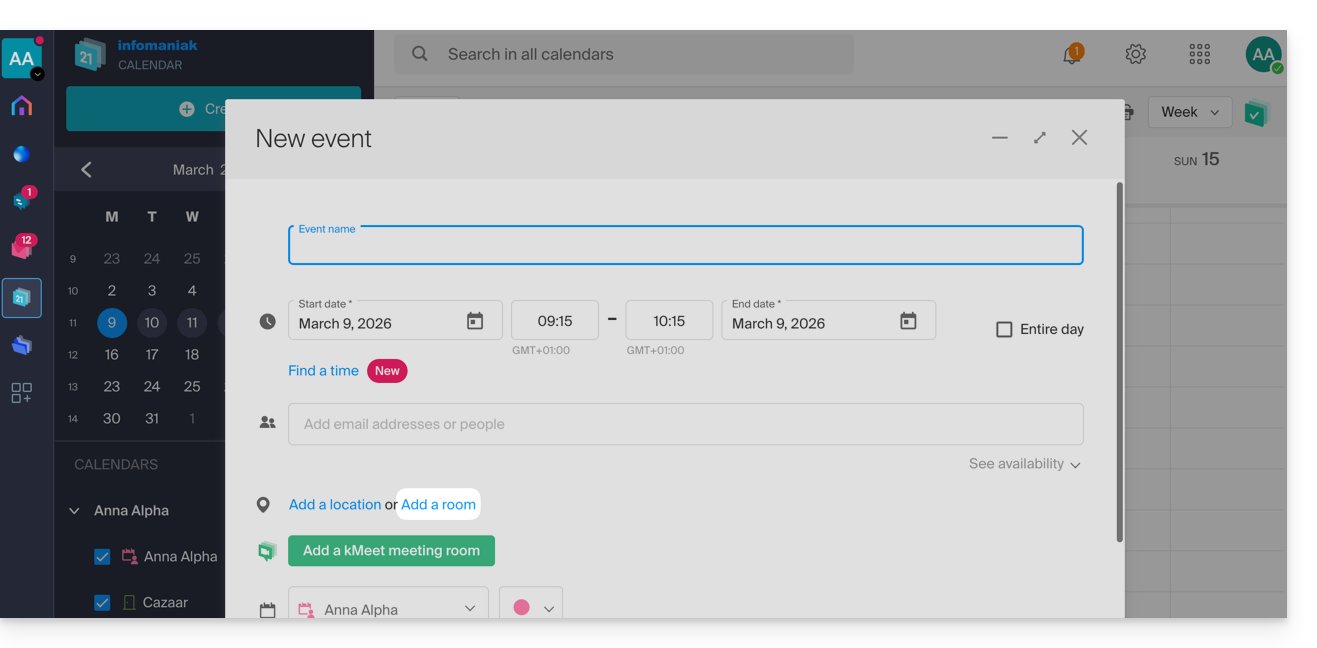Click the Find a time link
The image size is (1317, 648).
tap(323, 371)
